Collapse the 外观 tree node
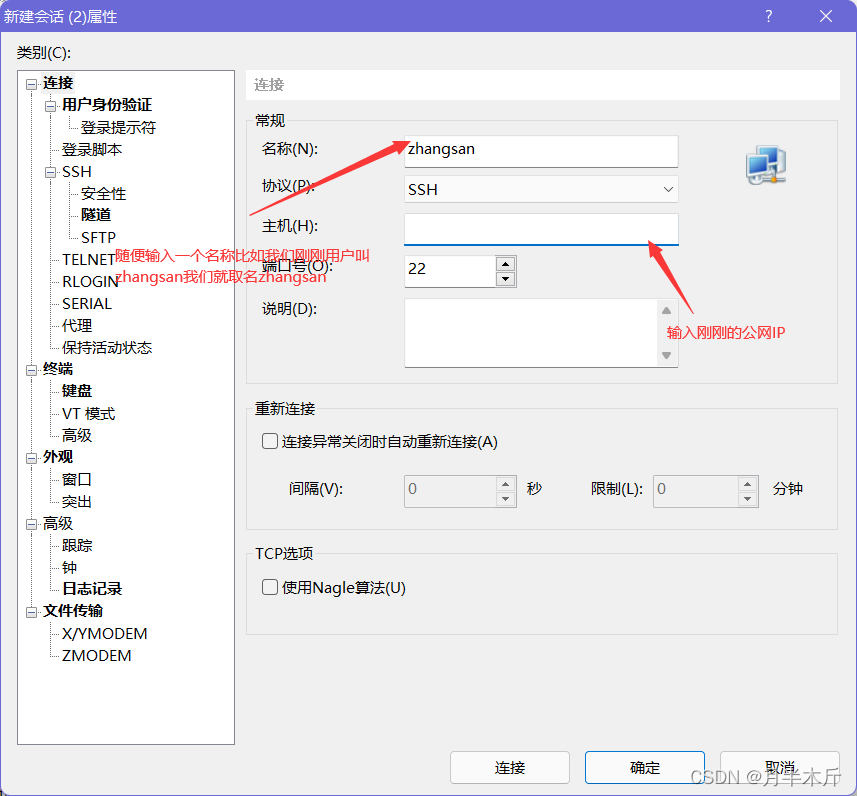 tap(31, 458)
